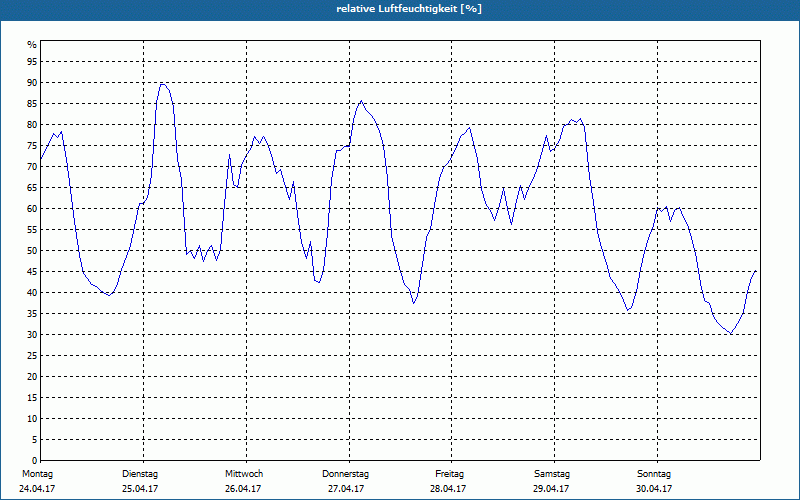Select the date label '28.04.17'
Image resolution: width=800 pixels, height=500 pixels.
[x=448, y=489]
